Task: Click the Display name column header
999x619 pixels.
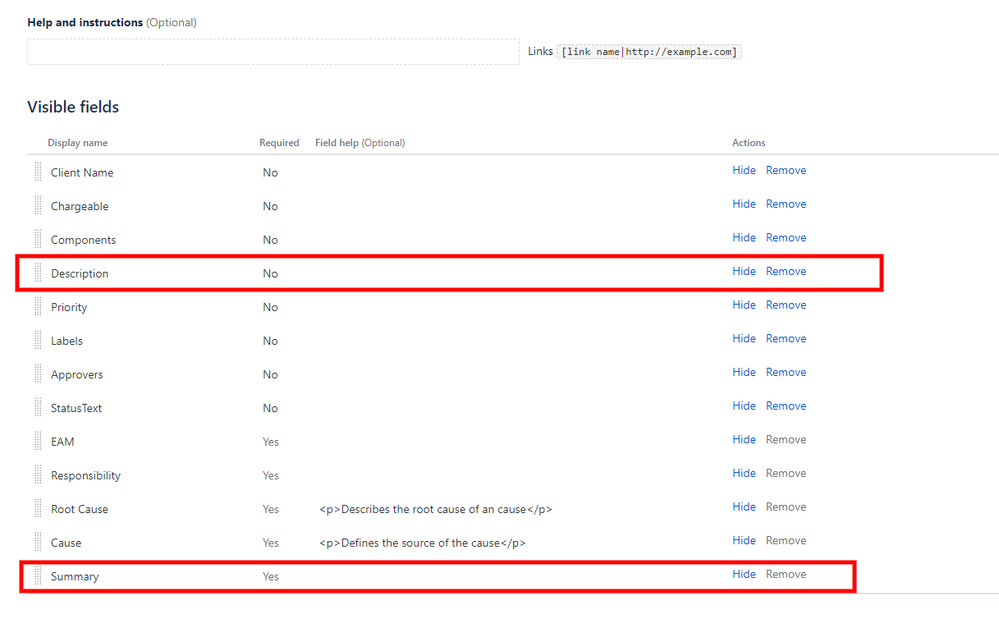Action: coord(78,143)
